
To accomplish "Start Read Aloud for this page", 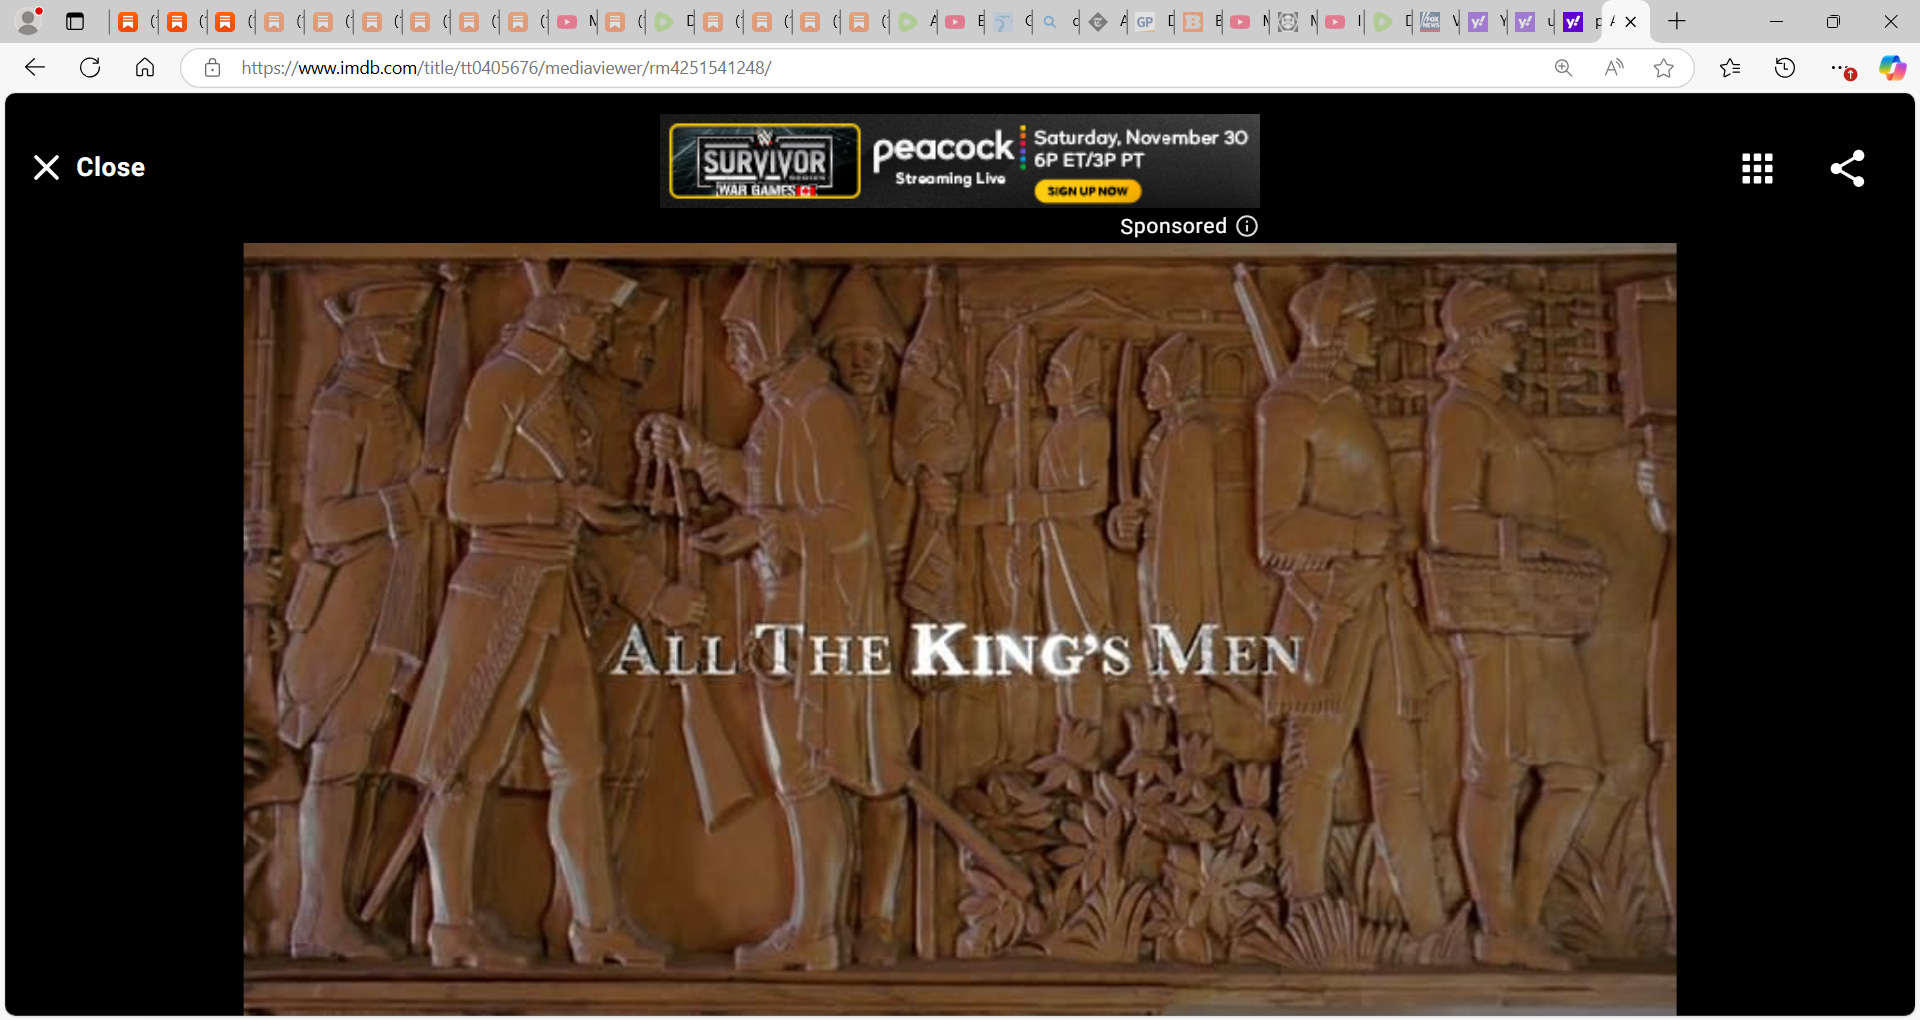I will pos(1614,68).
